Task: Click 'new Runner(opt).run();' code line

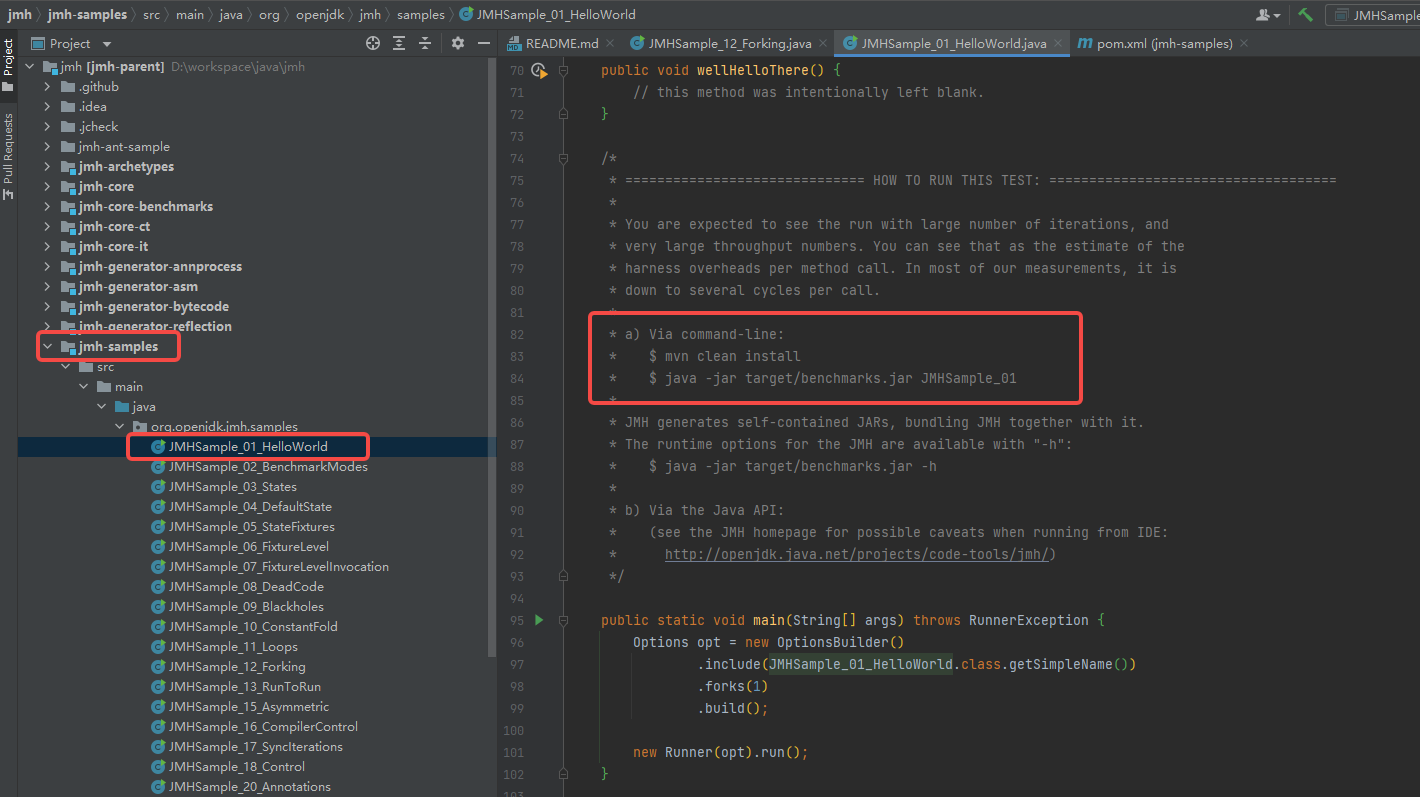Action: [x=720, y=752]
